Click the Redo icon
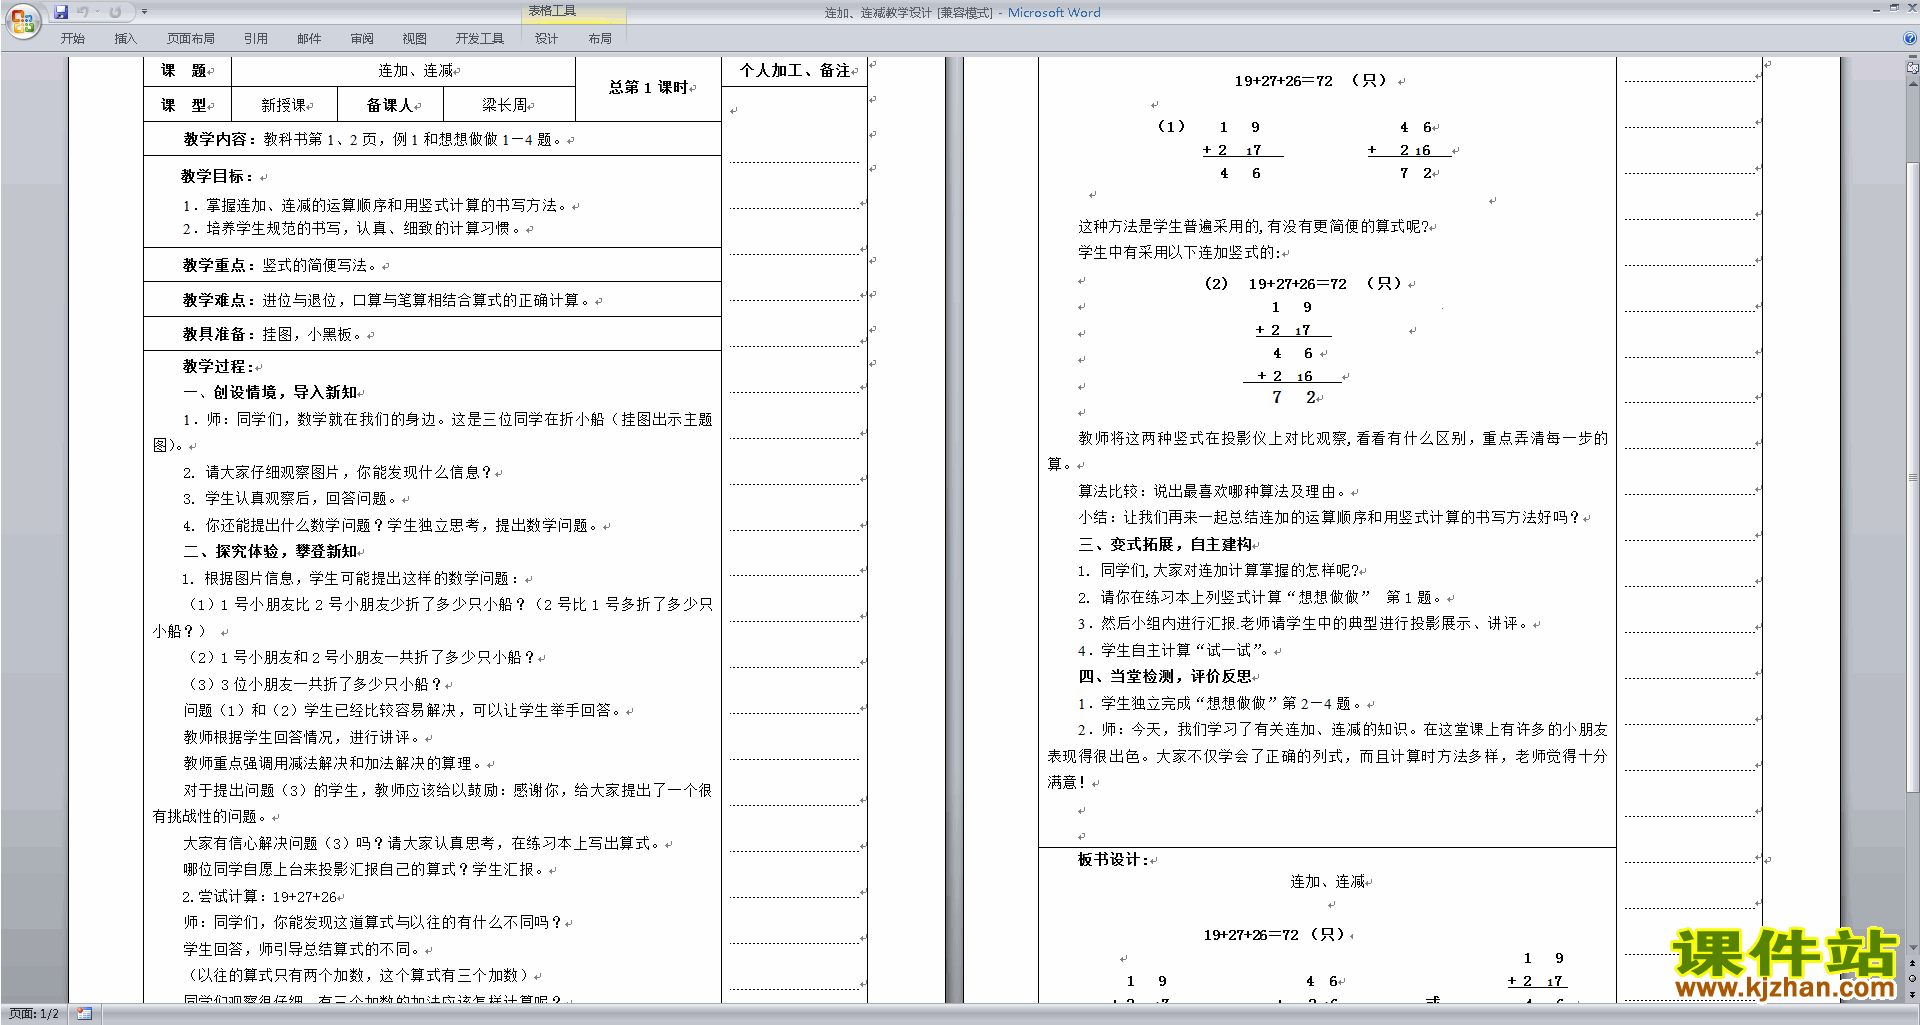This screenshot has height=1025, width=1920. [x=115, y=12]
